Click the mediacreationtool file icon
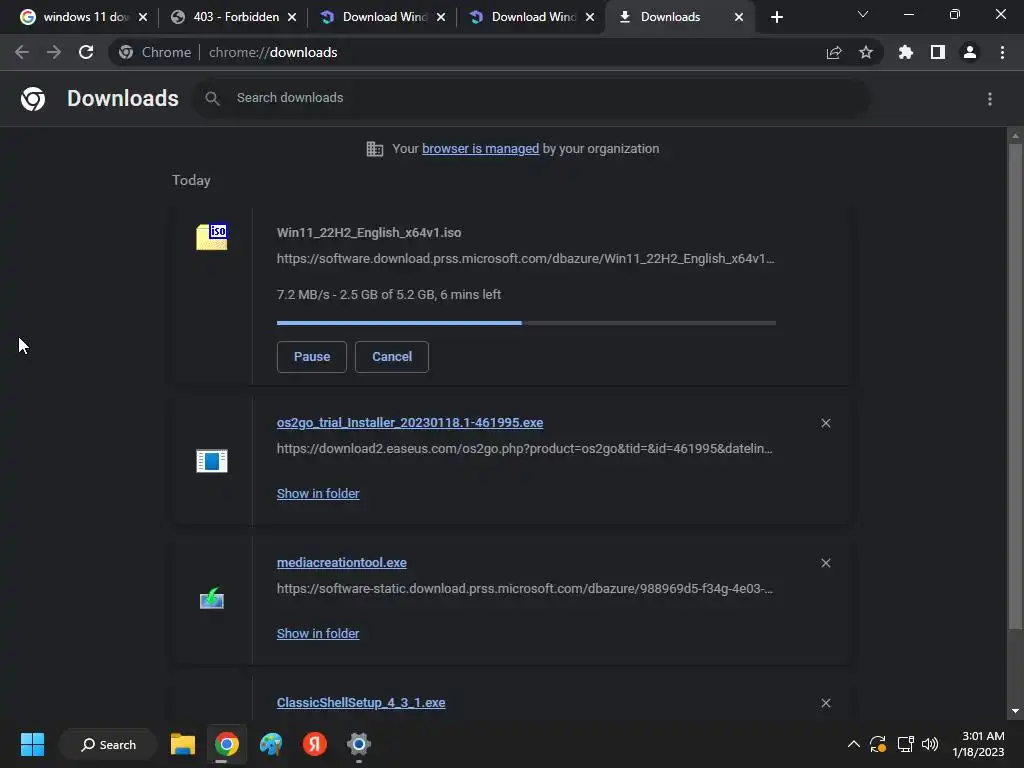Image resolution: width=1024 pixels, height=768 pixels. tap(212, 598)
